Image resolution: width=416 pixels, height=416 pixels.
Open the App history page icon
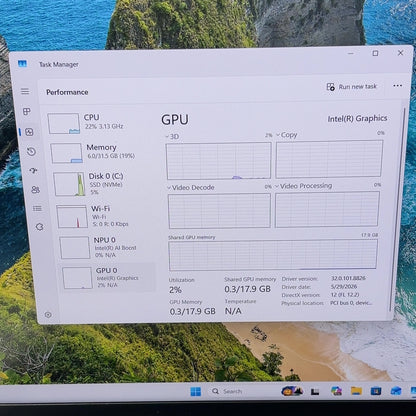point(31,152)
